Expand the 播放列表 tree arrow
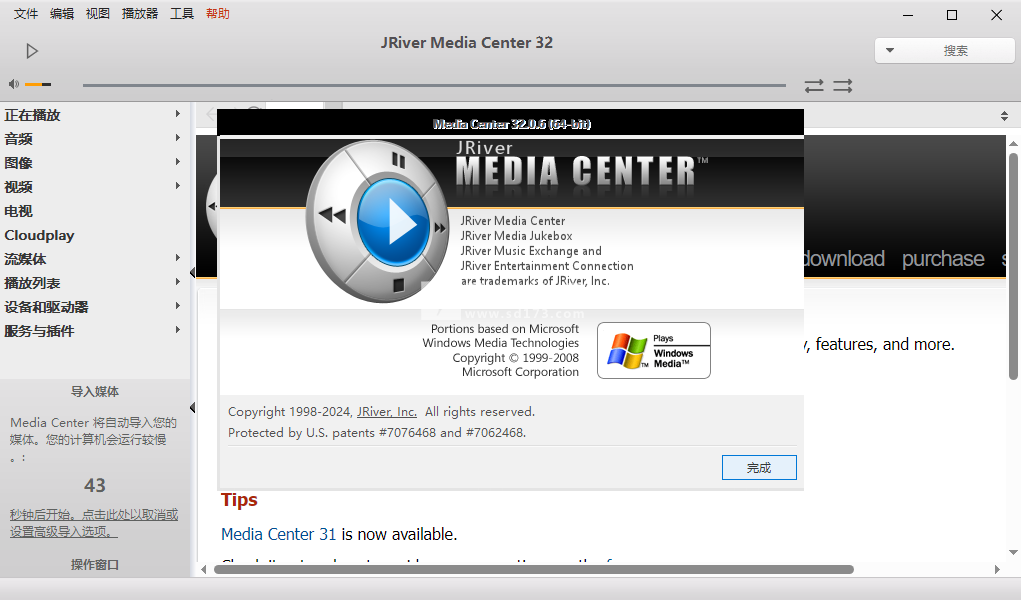The width and height of the screenshot is (1021, 600). [178, 282]
